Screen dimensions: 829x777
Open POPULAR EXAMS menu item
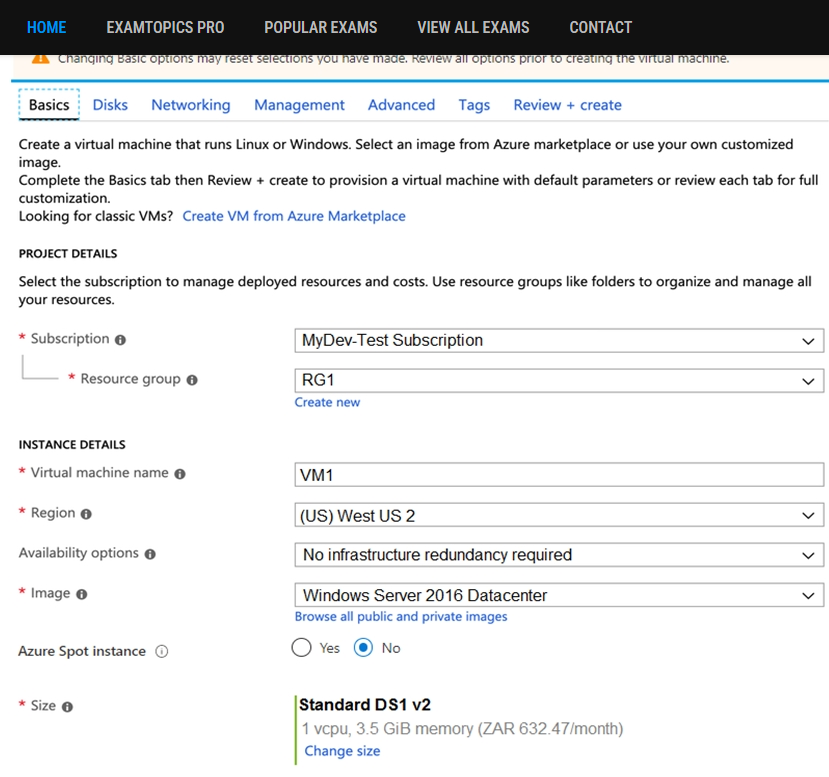321,27
